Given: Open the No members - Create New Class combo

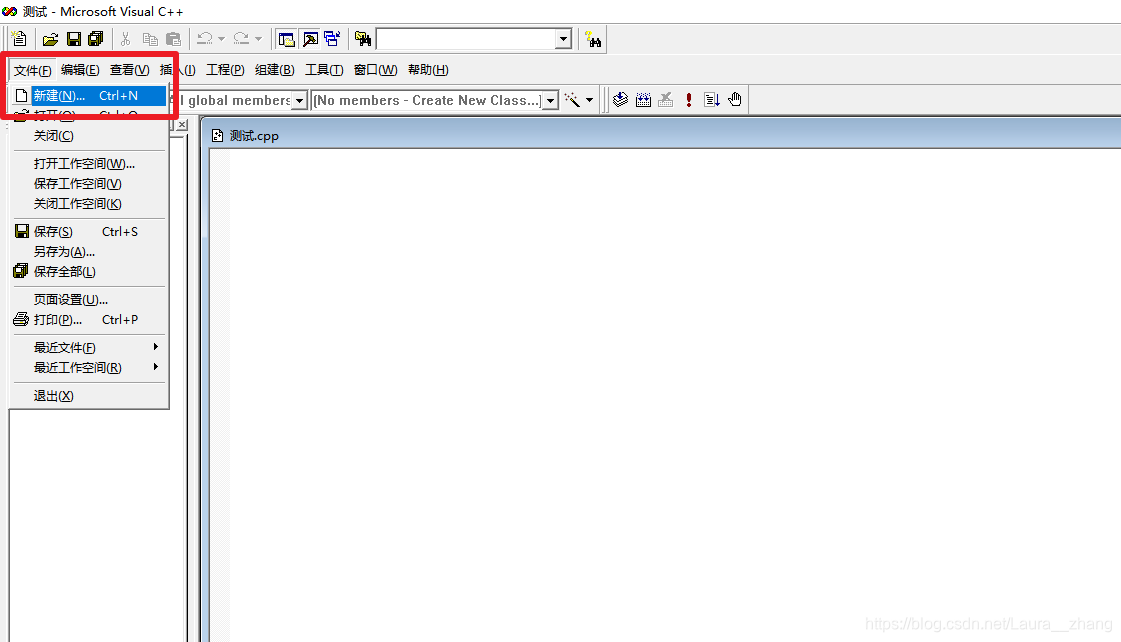Looking at the screenshot, I should (x=435, y=101).
